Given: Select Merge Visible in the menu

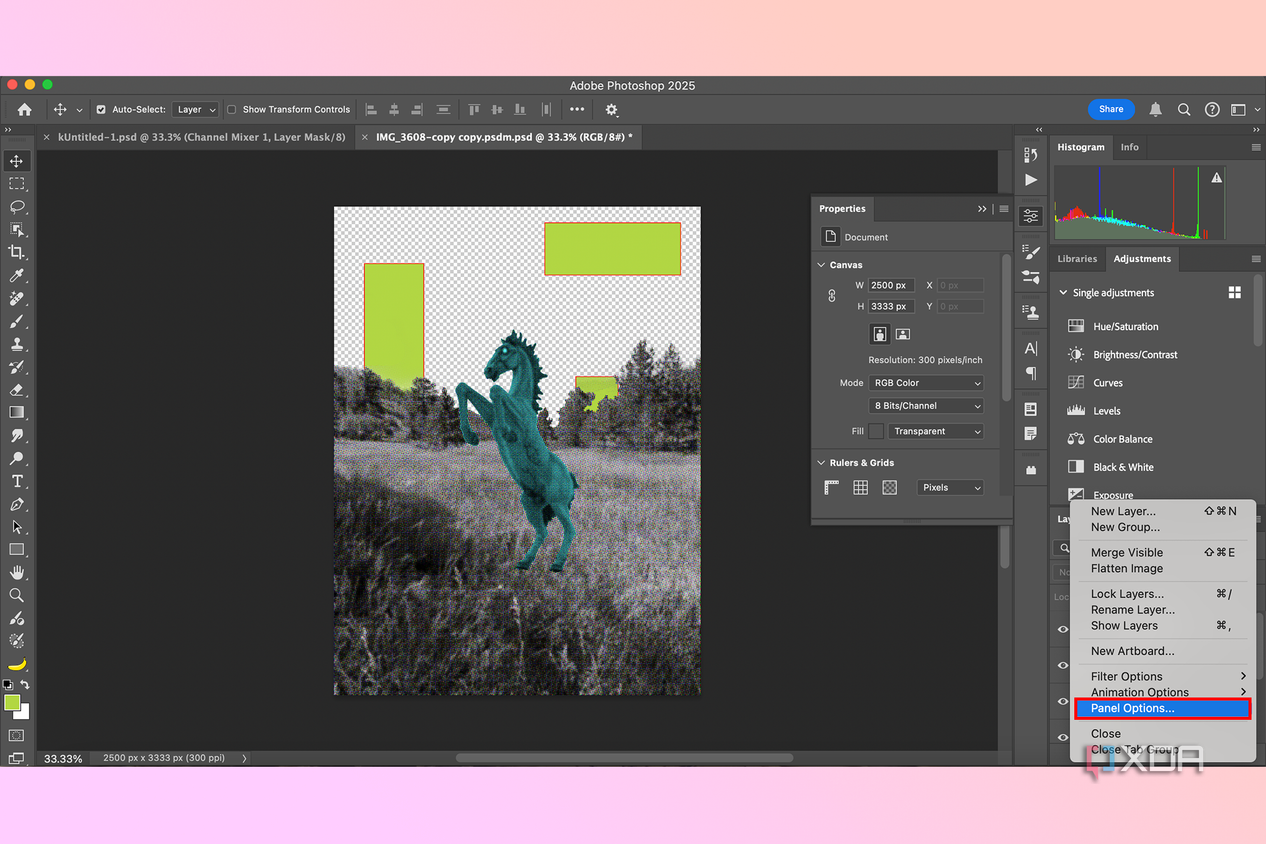Looking at the screenshot, I should [x=1162, y=552].
